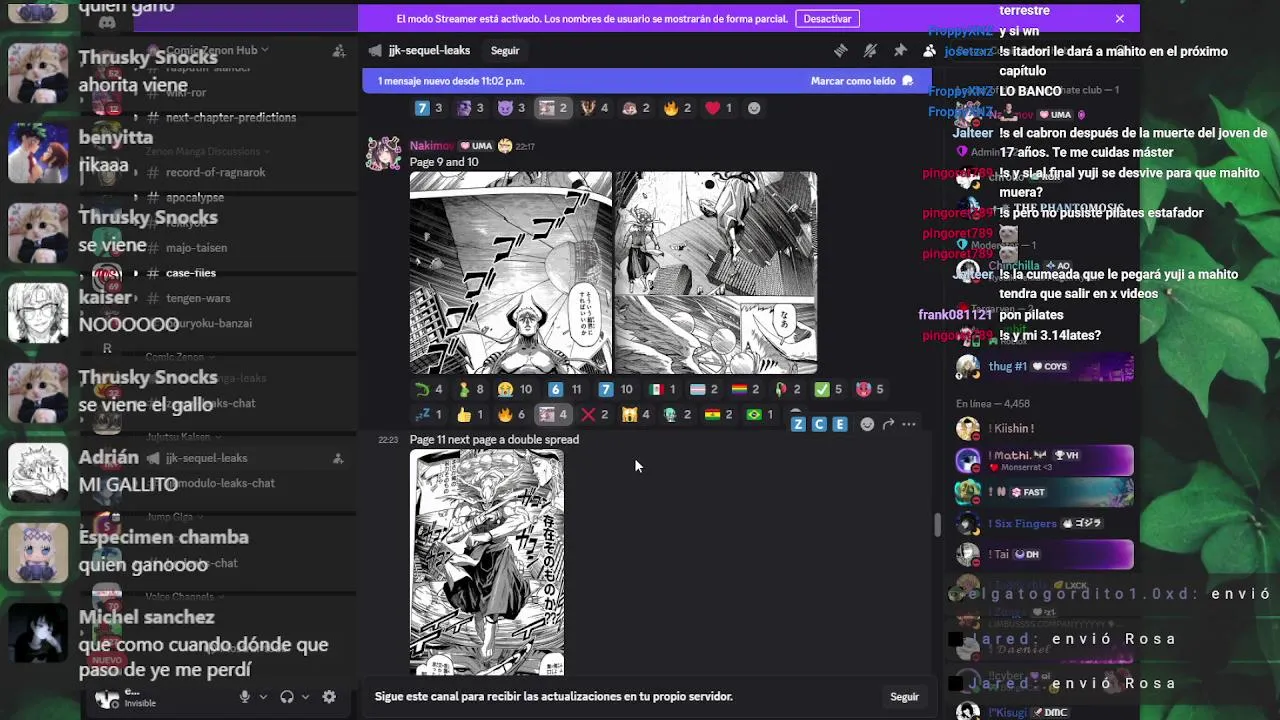Open the Page 9 left manga image
The height and width of the screenshot is (720, 1280).
511,272
